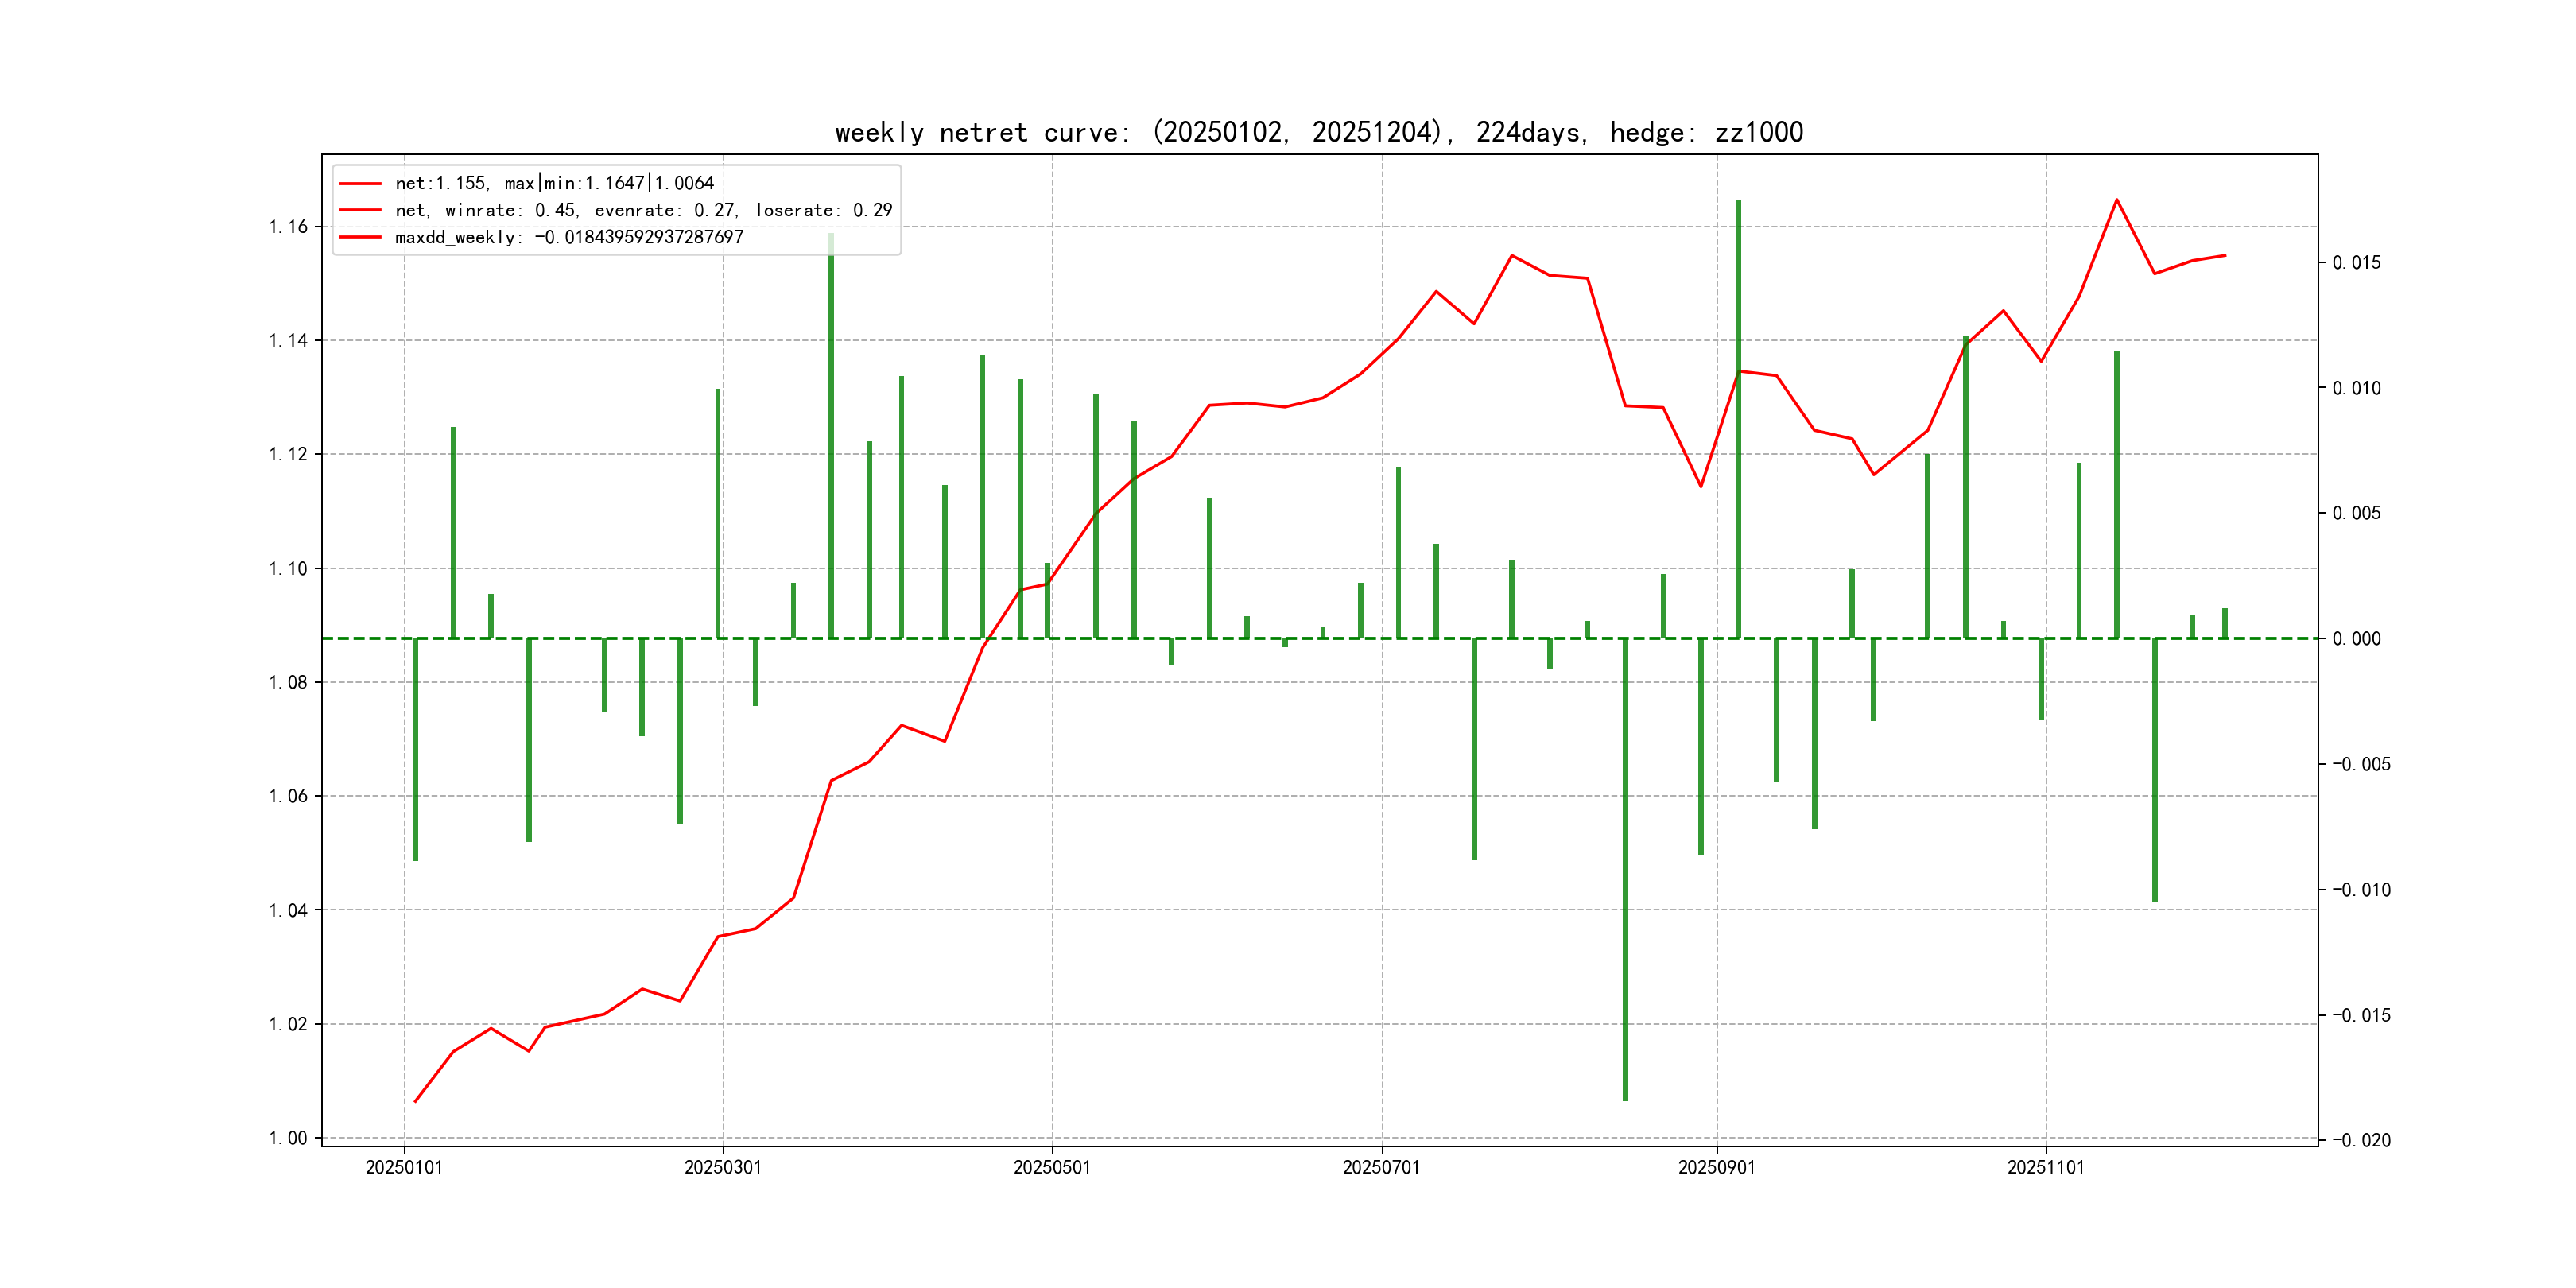Click the x-axis label 20250101
This screenshot has height=1288, width=2576.
404,1167
